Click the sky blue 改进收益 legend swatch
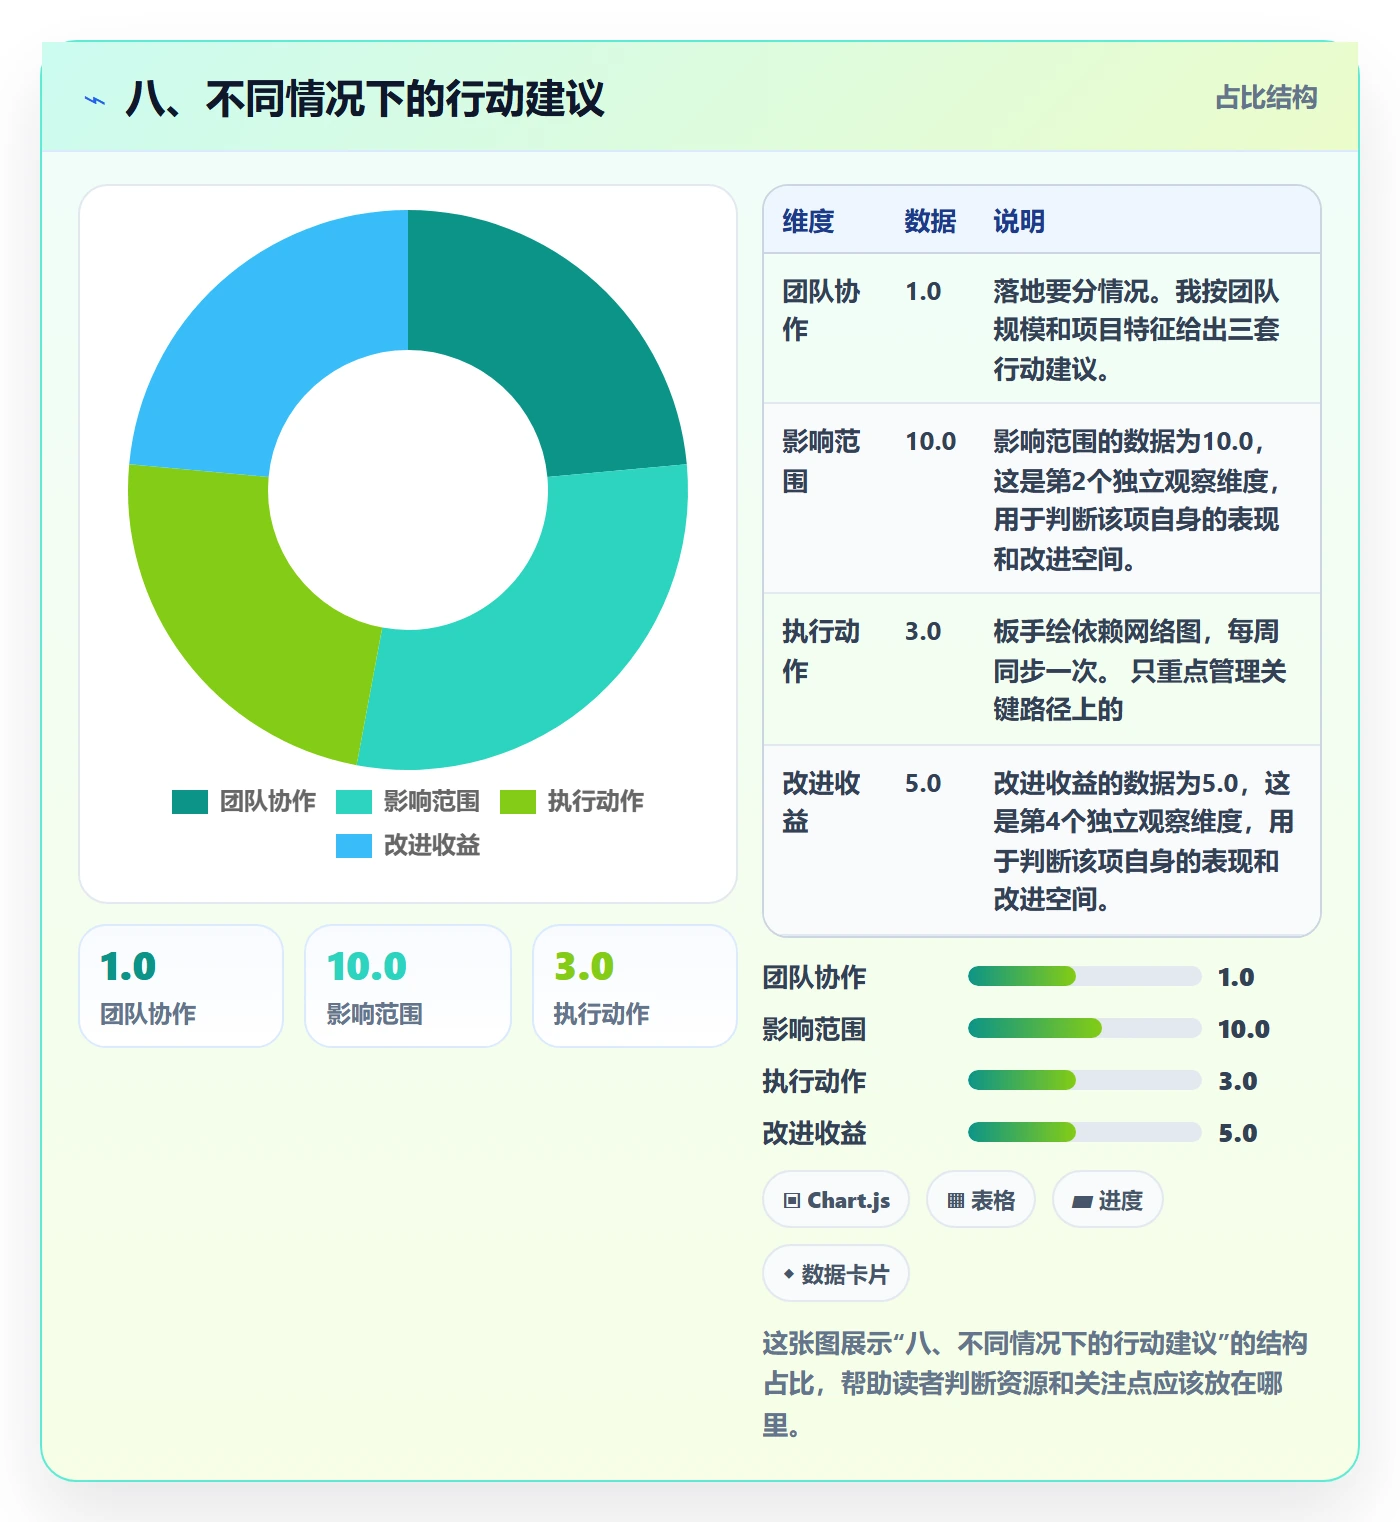 pos(354,846)
